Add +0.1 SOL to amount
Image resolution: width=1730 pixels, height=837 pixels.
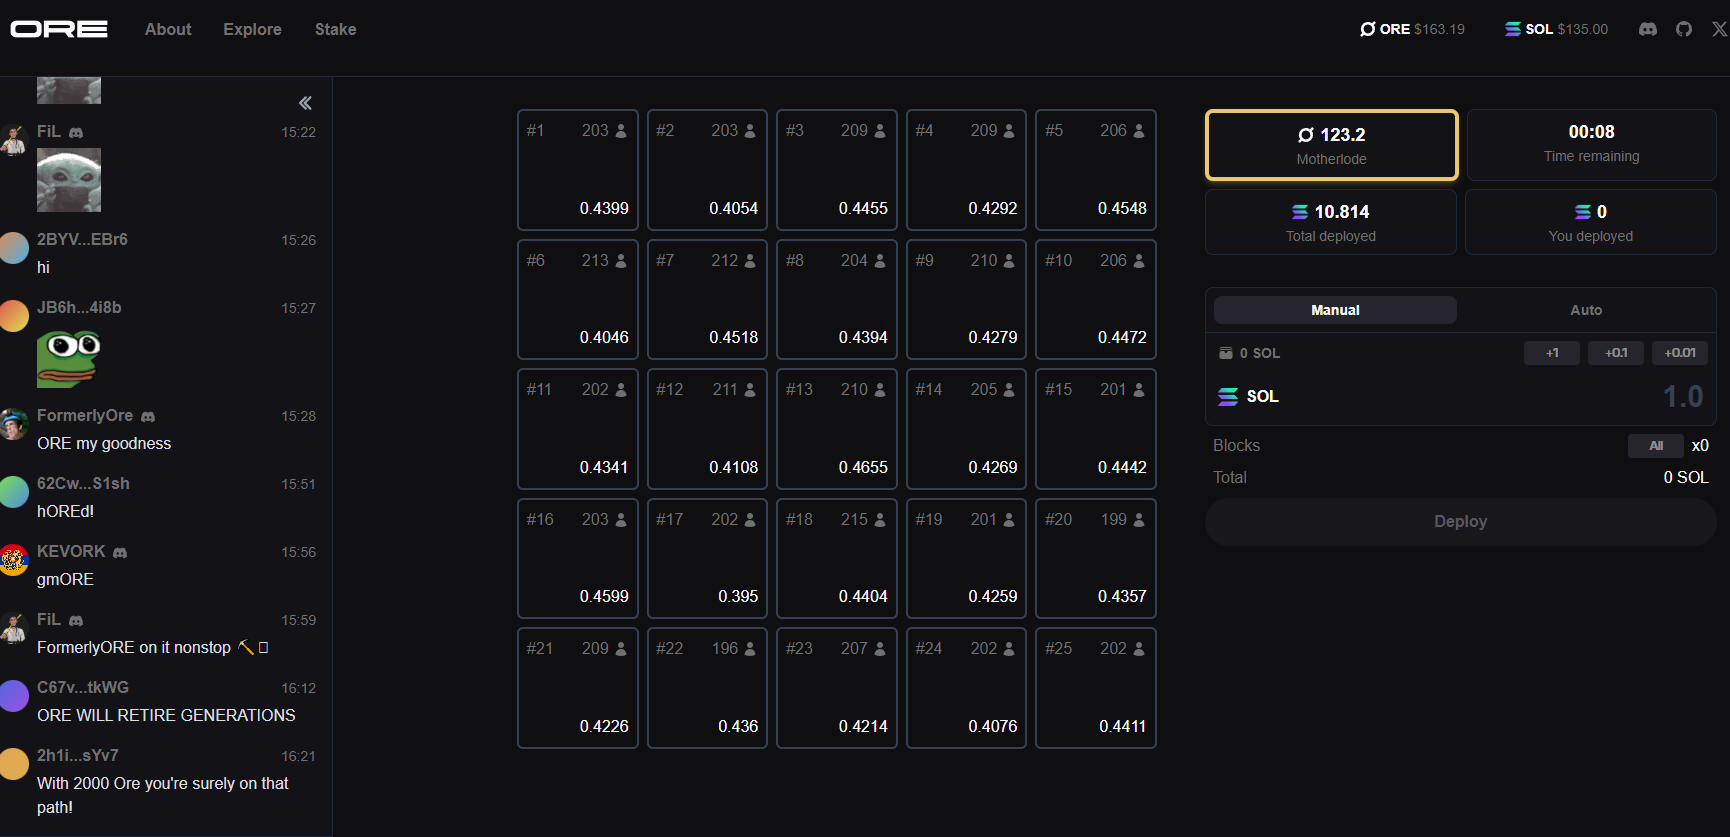[1615, 353]
